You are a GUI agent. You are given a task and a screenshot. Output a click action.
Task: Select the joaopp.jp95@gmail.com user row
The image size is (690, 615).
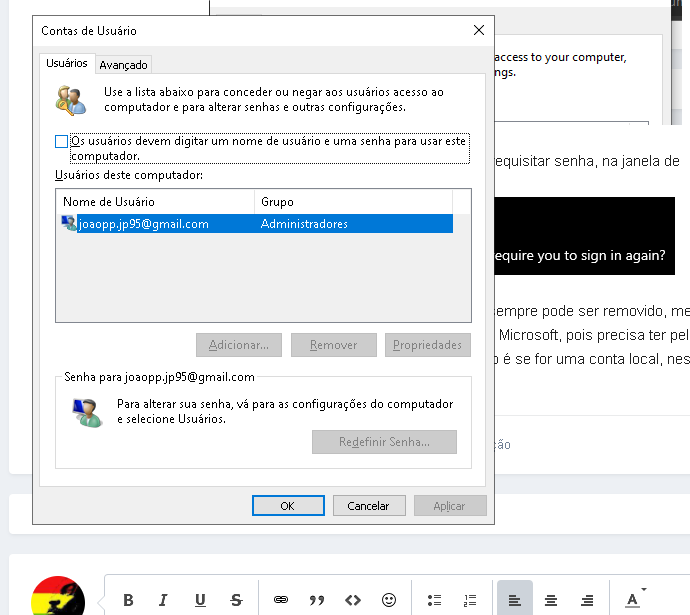coord(257,223)
